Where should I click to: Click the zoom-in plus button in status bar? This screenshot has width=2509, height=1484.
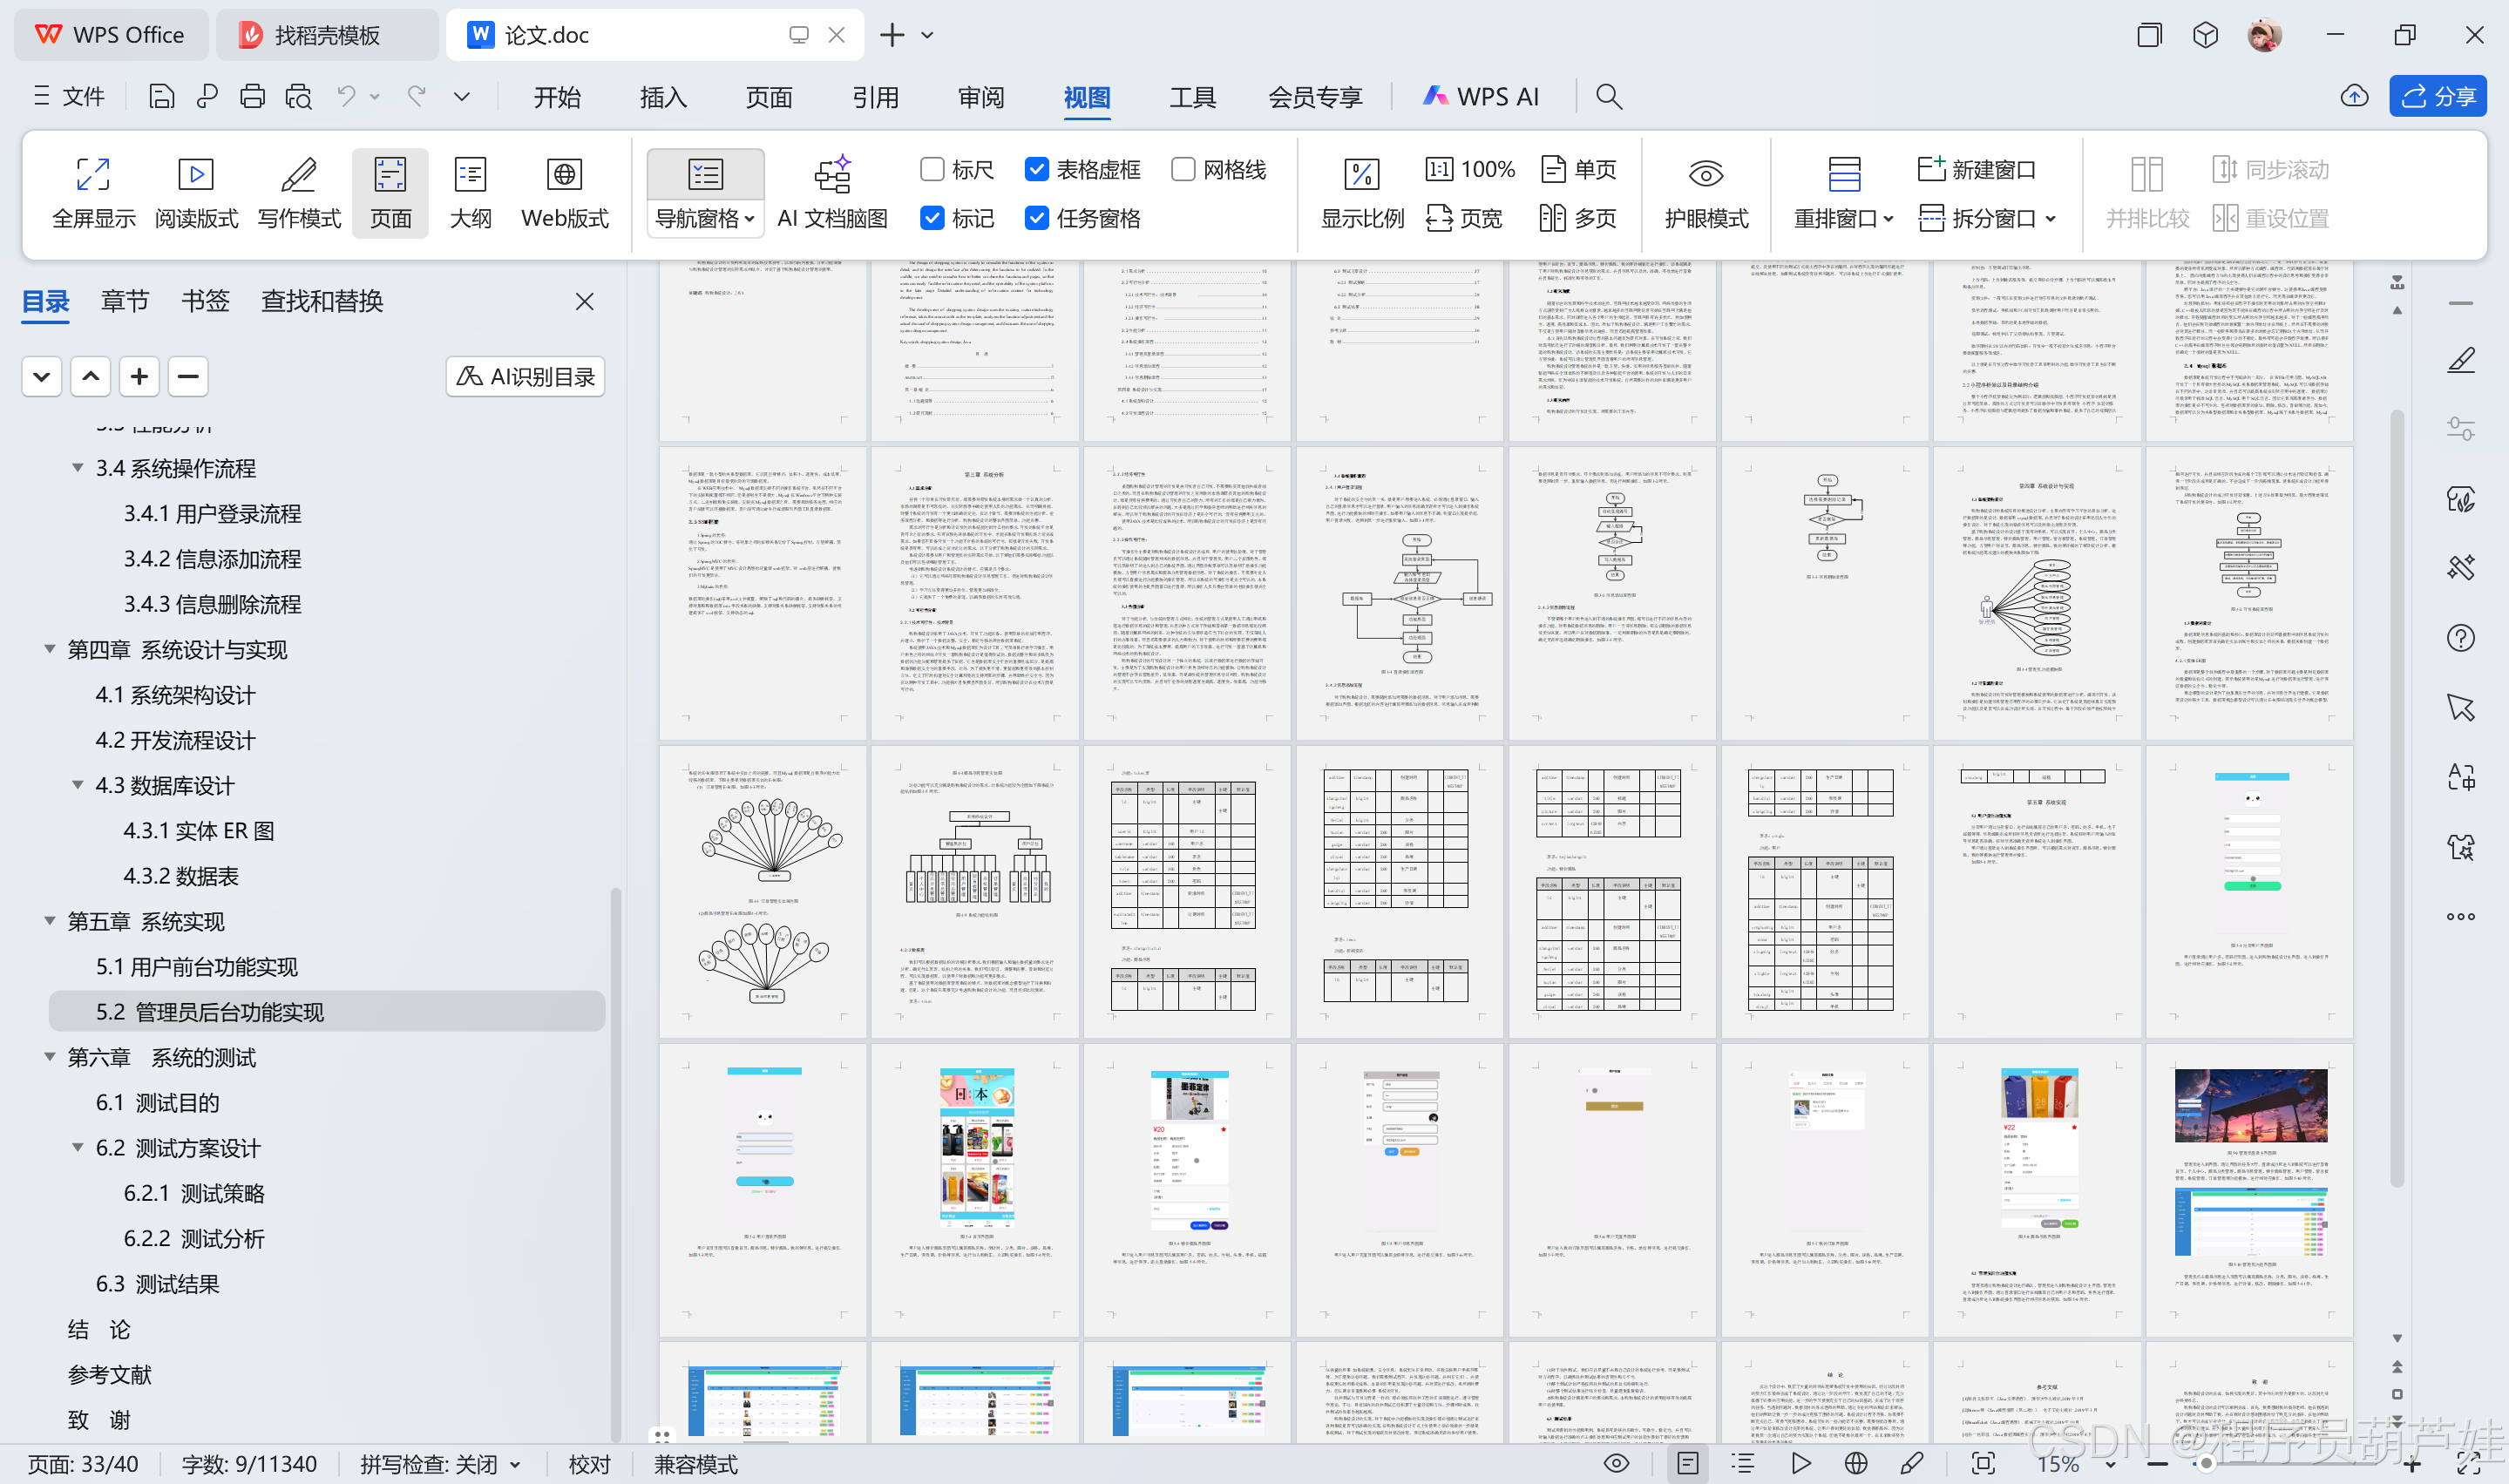pos(2412,1464)
